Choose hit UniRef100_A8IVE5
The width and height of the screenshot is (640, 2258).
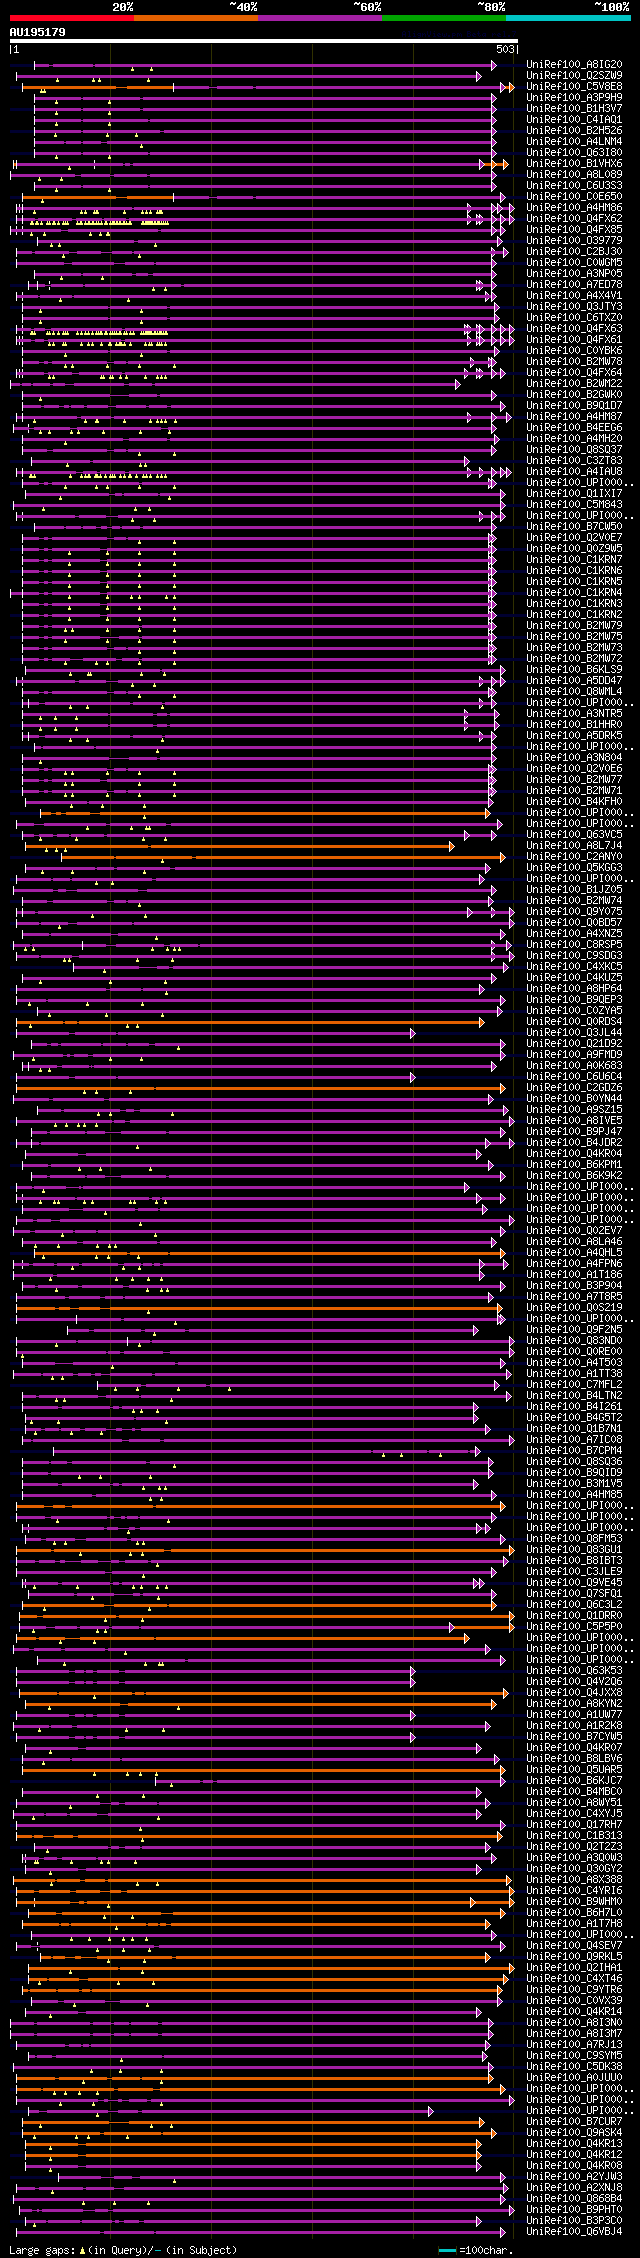[574, 1120]
